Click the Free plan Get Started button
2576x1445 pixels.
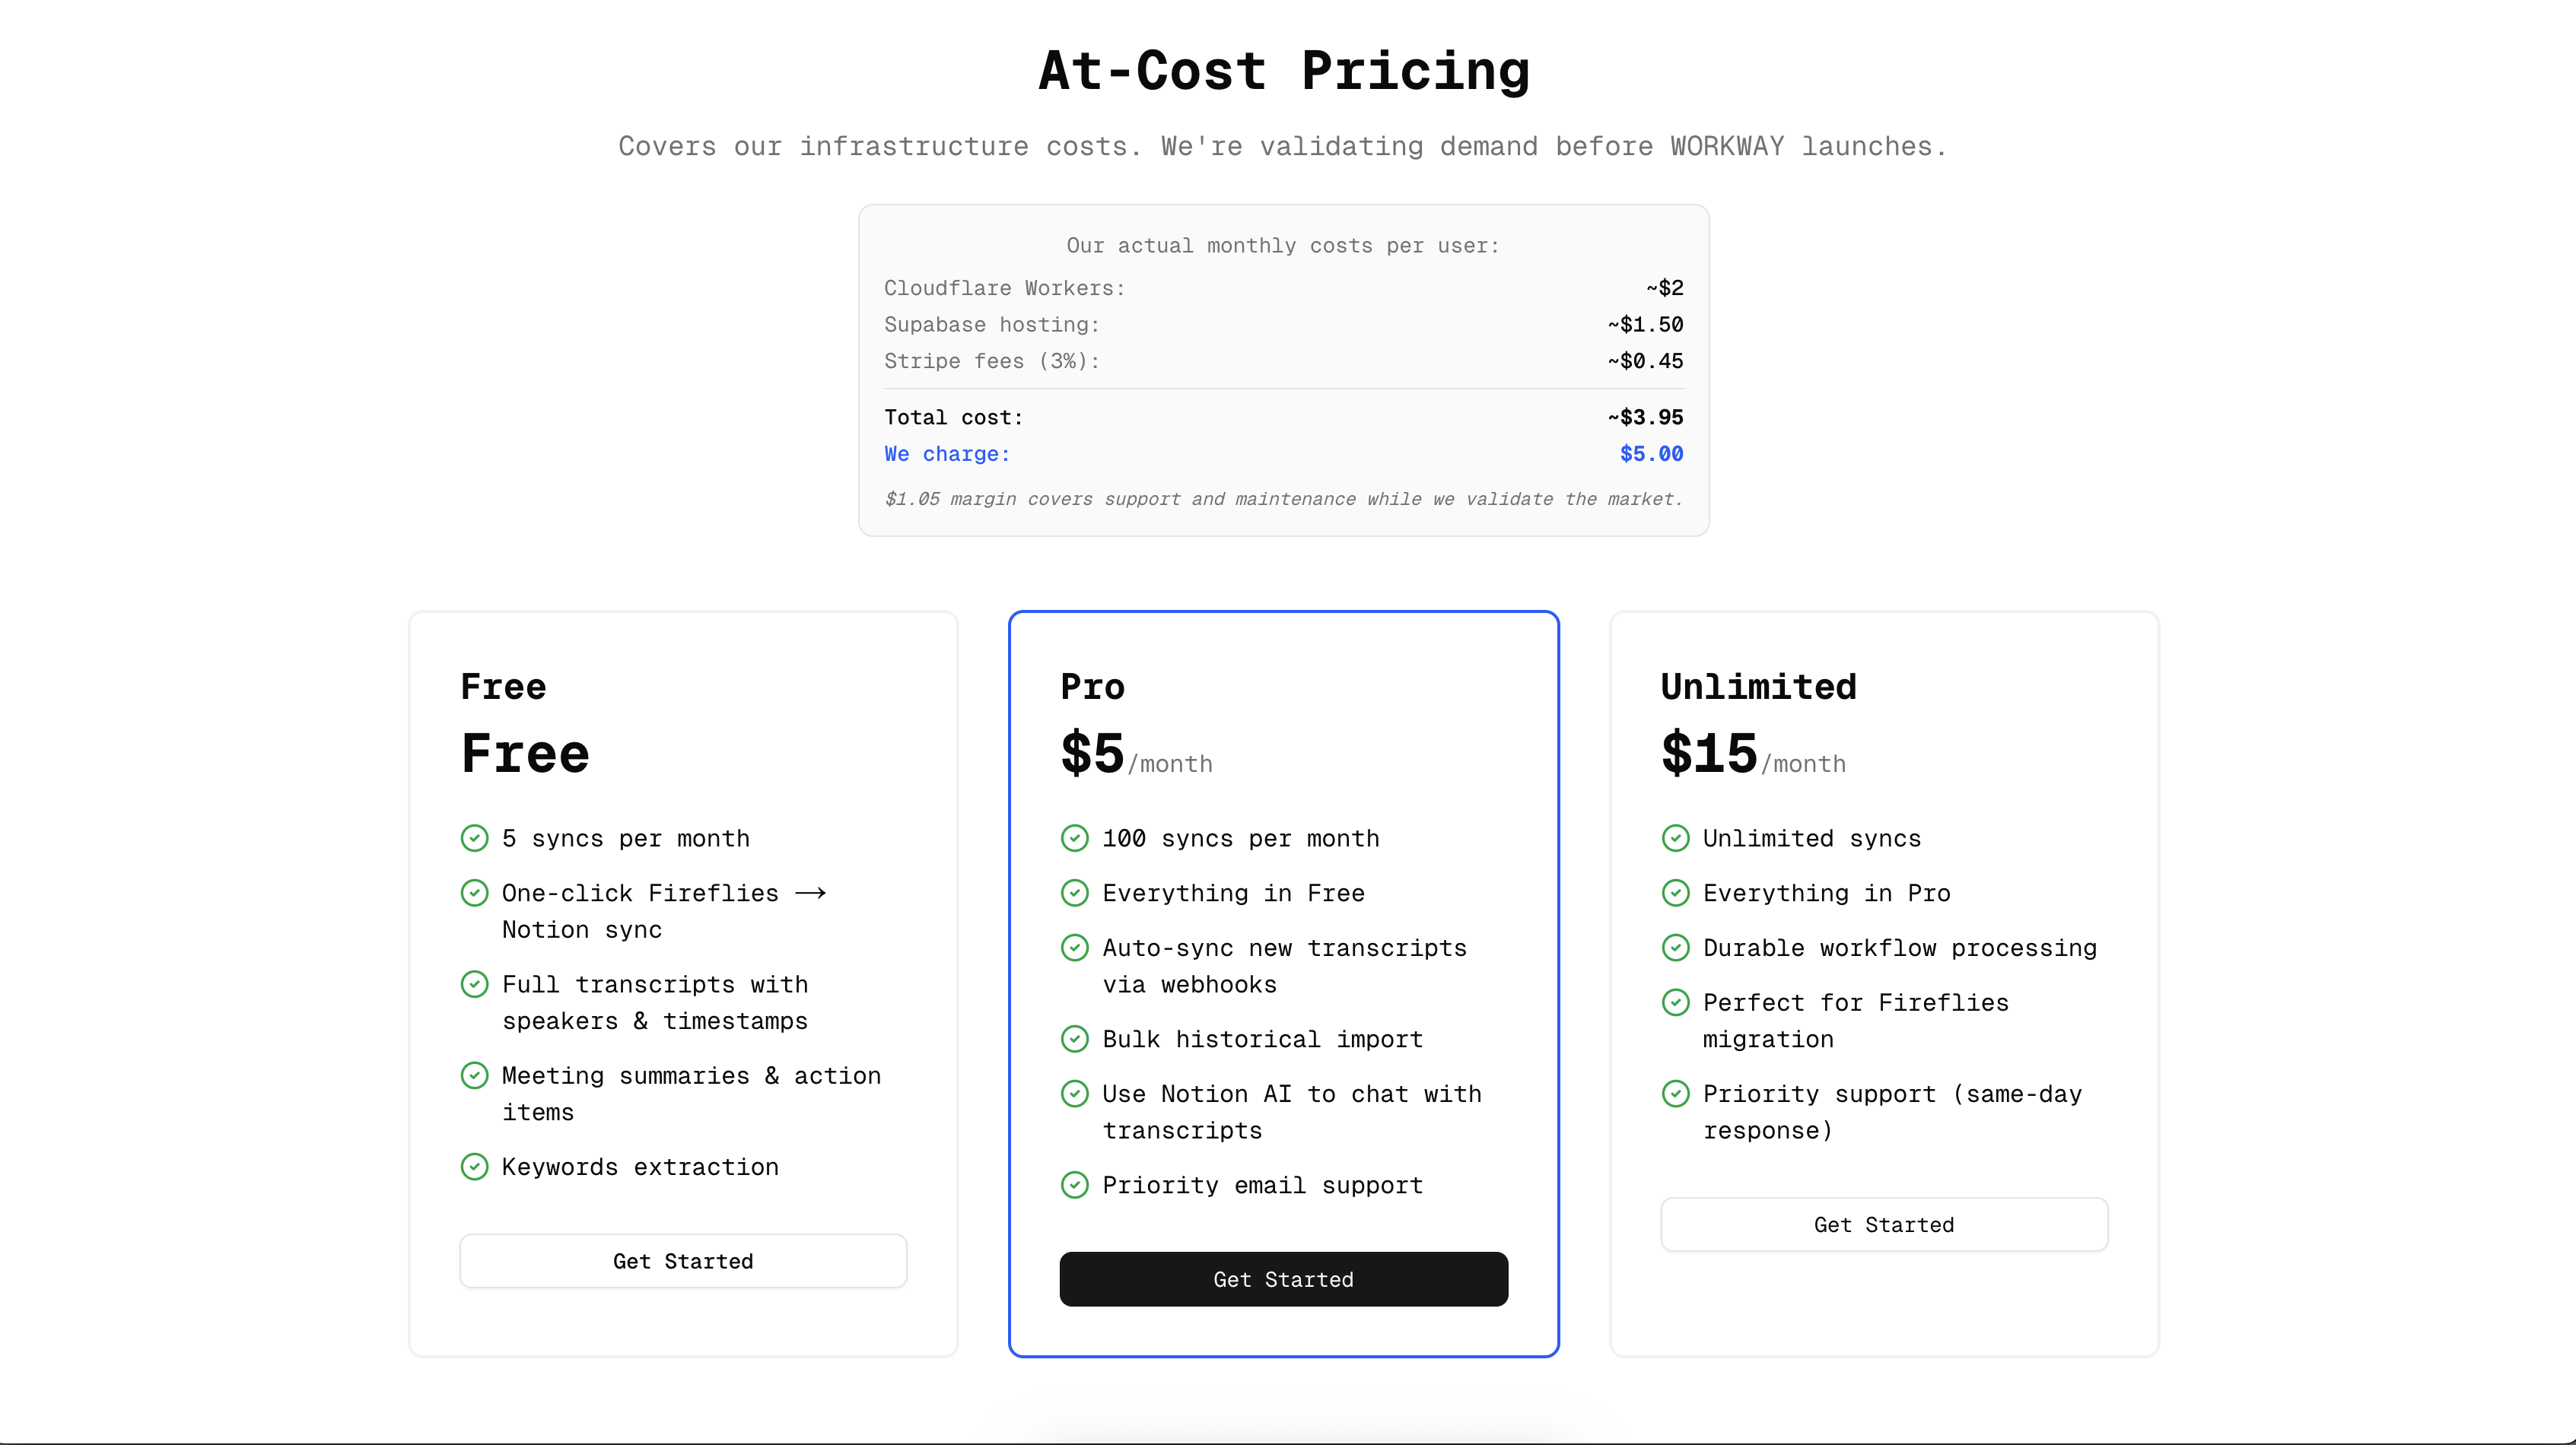pos(683,1261)
